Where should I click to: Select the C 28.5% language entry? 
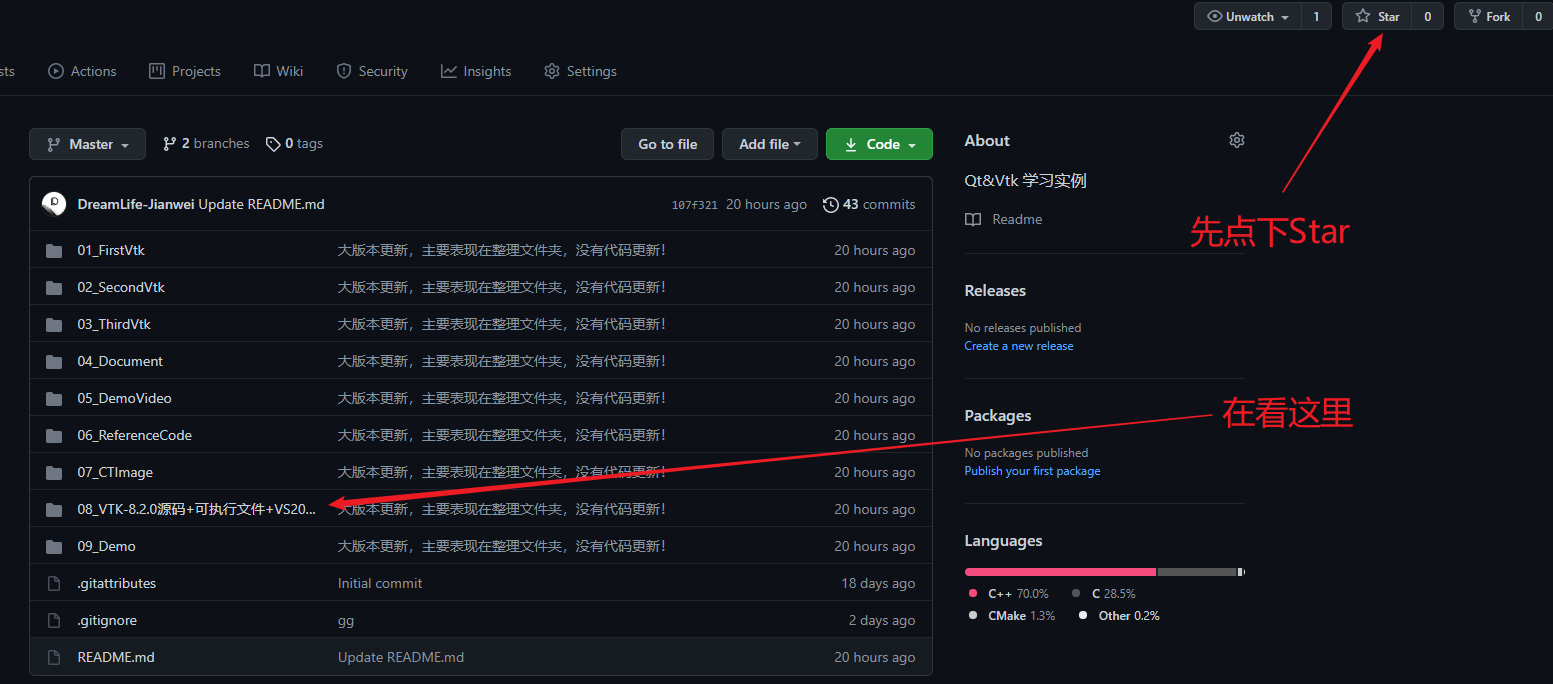pyautogui.click(x=1104, y=593)
